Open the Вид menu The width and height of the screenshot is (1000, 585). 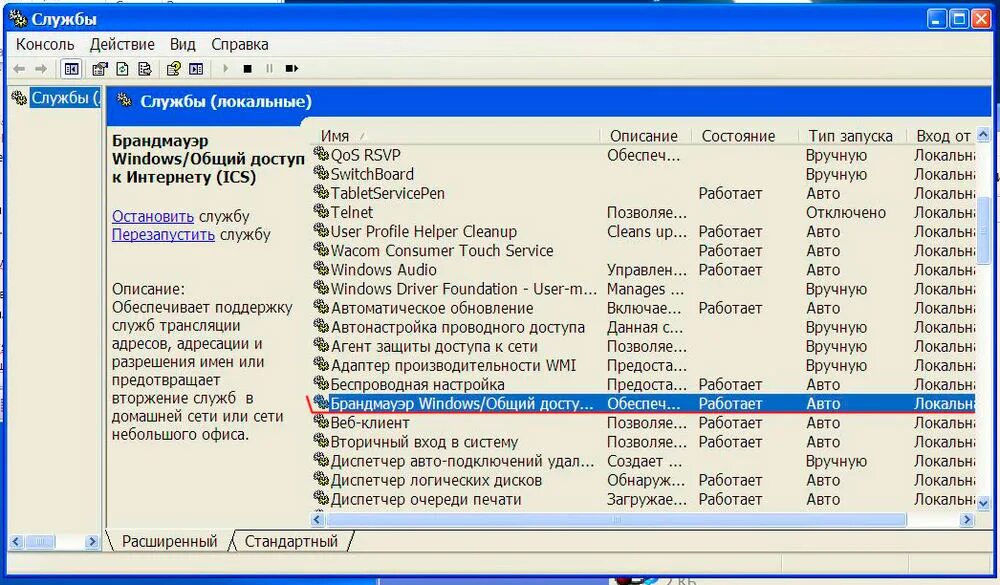coord(182,45)
